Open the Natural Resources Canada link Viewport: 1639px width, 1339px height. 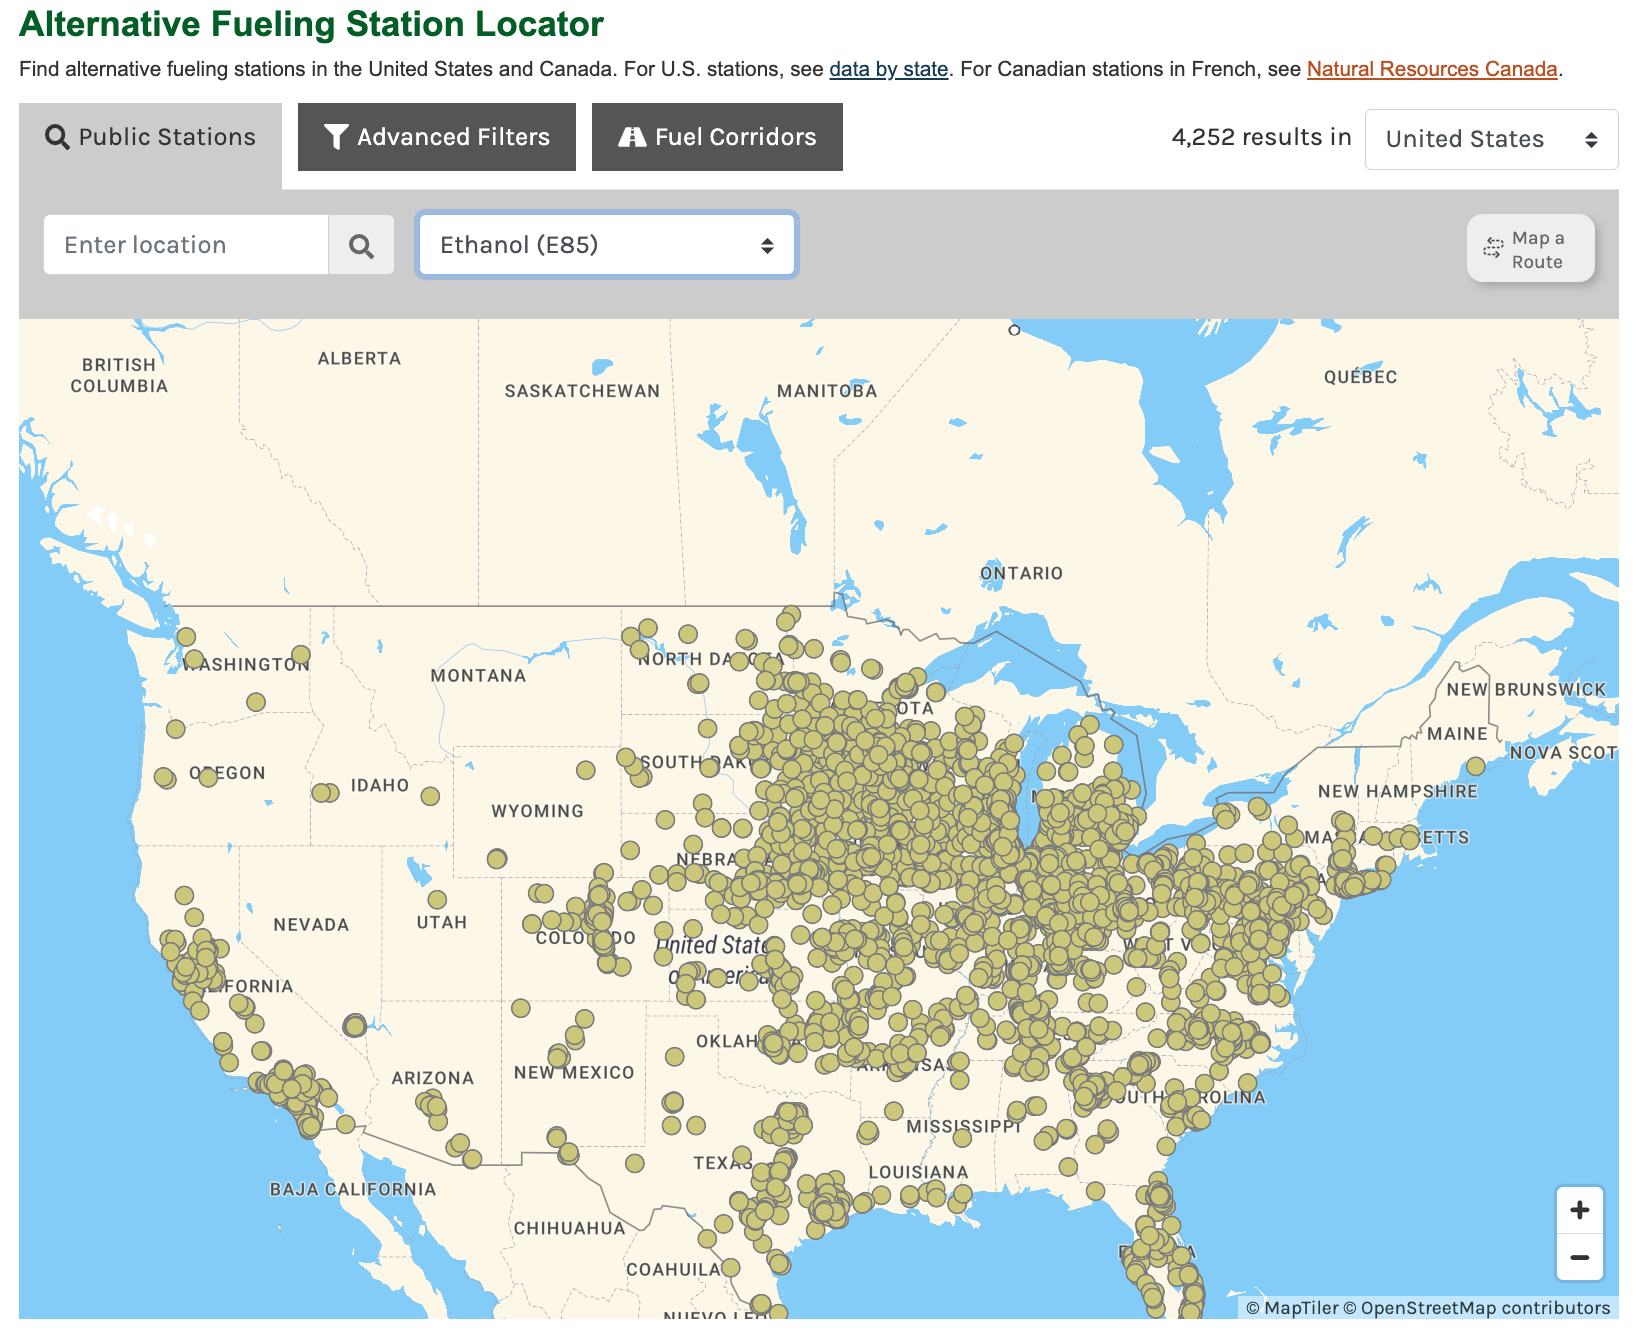pyautogui.click(x=1431, y=69)
